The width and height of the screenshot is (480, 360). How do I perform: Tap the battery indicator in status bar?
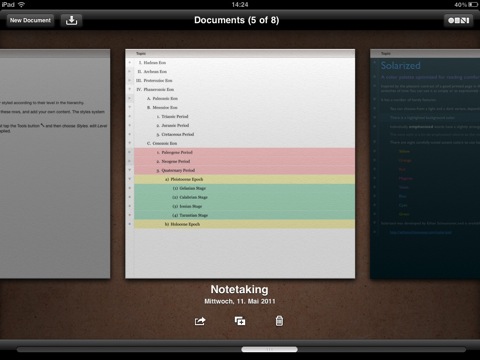(x=472, y=4)
